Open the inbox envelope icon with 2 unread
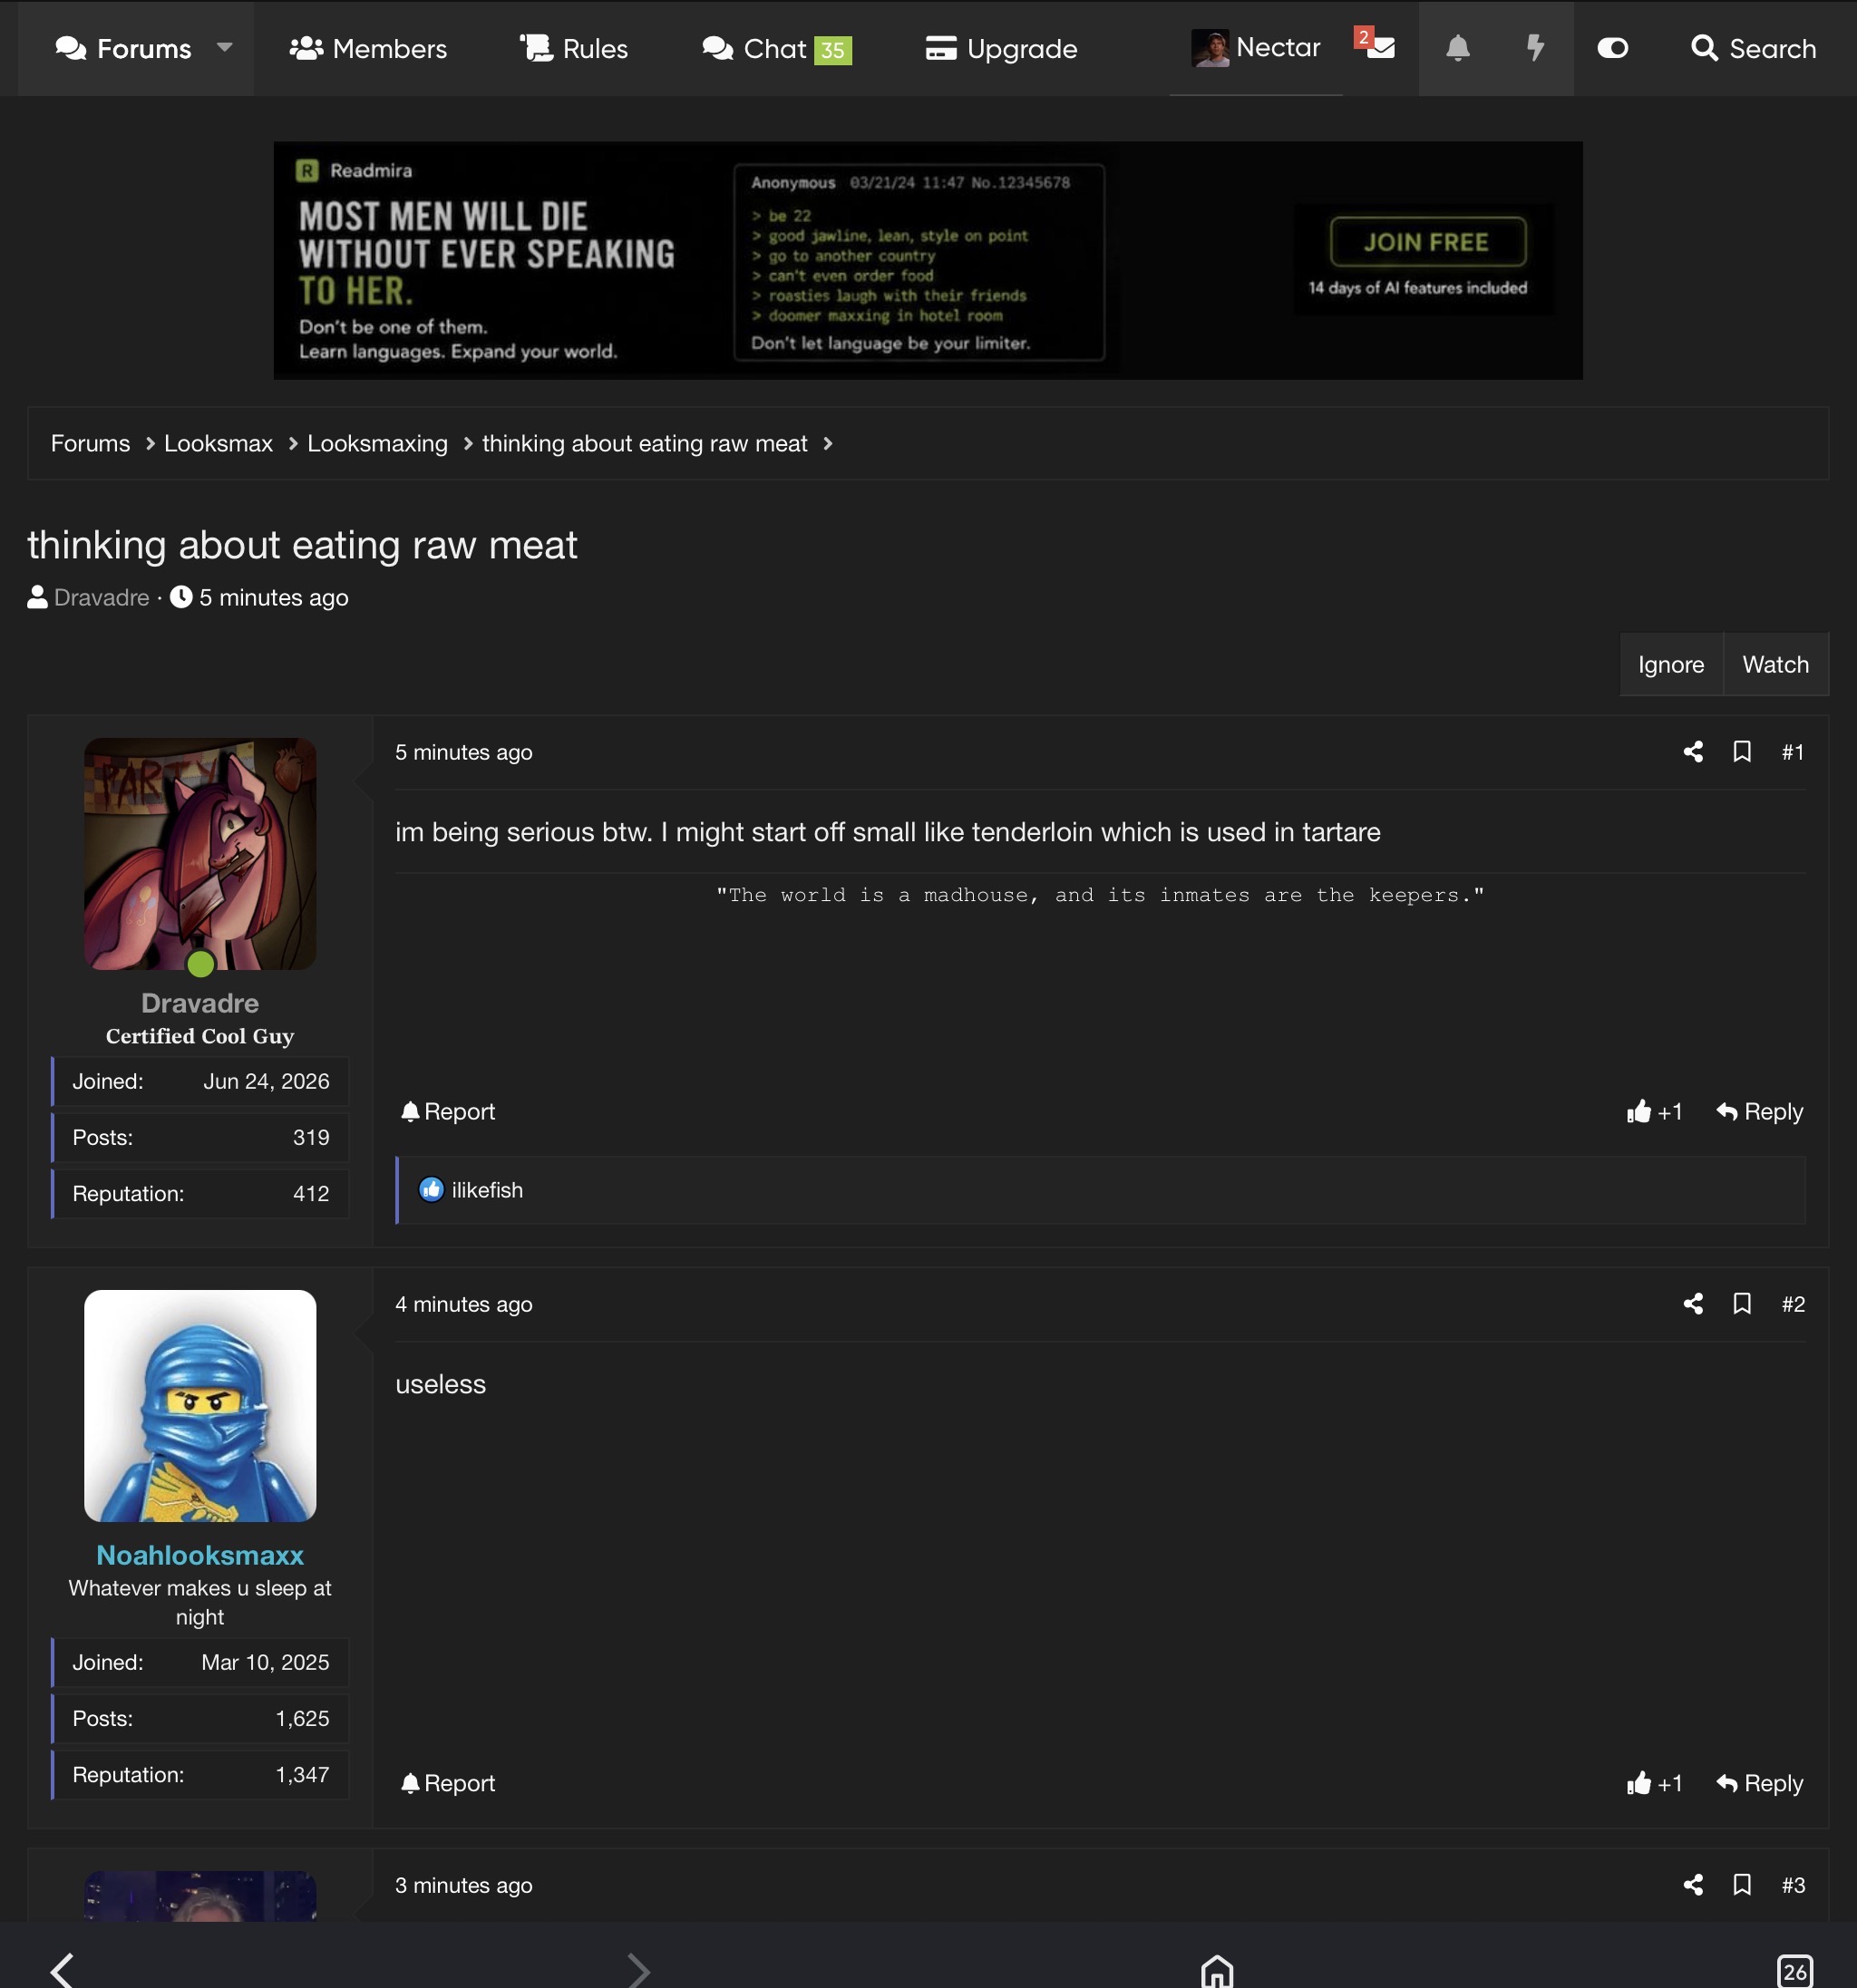1857x1988 pixels. (x=1376, y=46)
